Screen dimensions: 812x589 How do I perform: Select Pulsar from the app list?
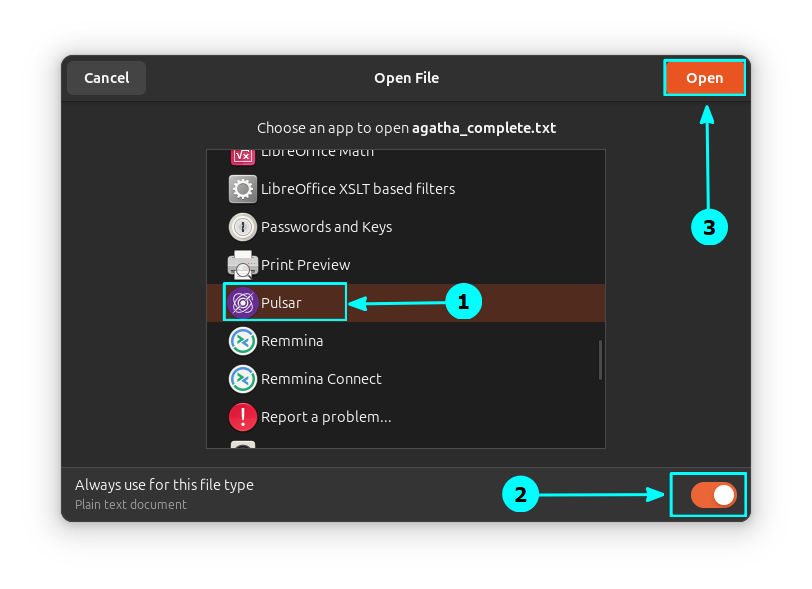coord(282,303)
